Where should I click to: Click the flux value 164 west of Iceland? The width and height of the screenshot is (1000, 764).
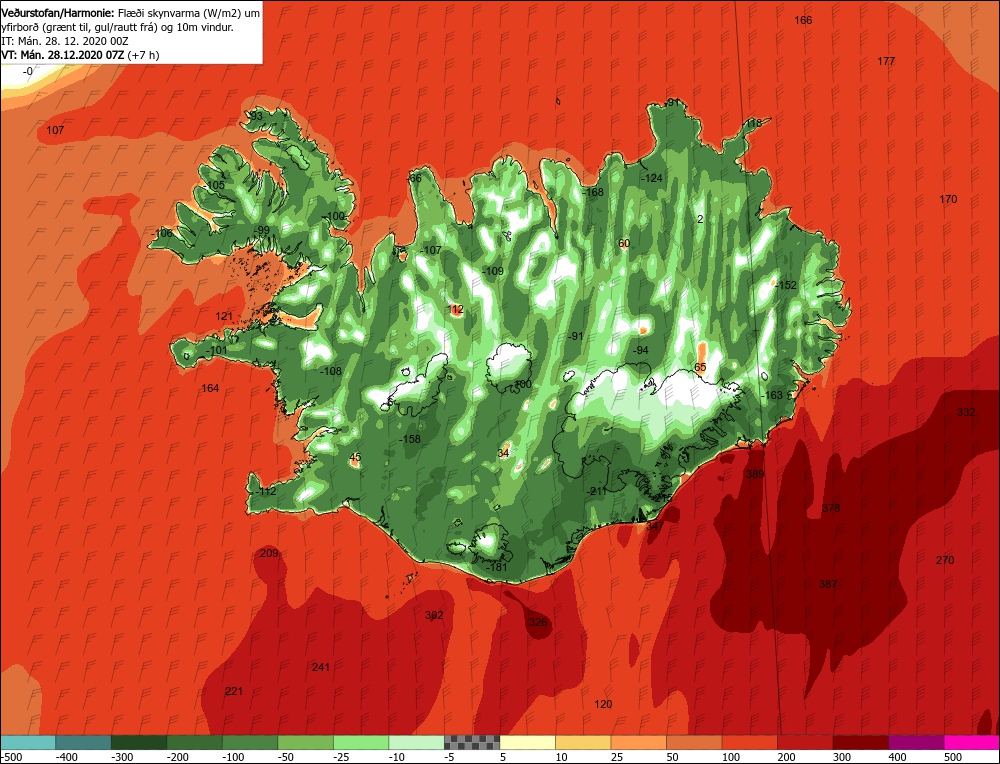coord(210,389)
